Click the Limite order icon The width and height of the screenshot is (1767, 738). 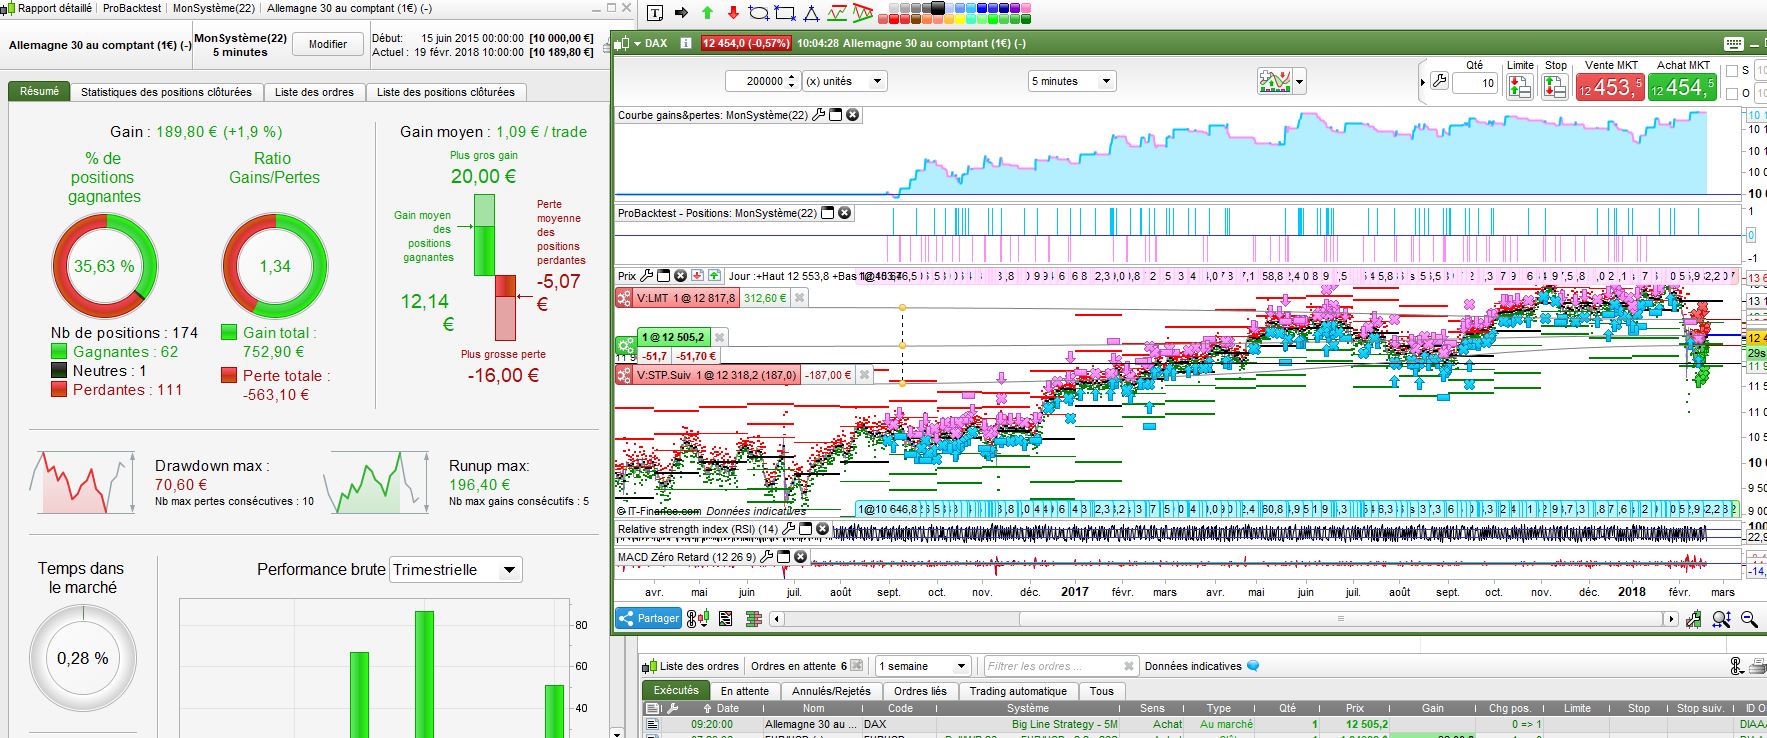pyautogui.click(x=1519, y=88)
